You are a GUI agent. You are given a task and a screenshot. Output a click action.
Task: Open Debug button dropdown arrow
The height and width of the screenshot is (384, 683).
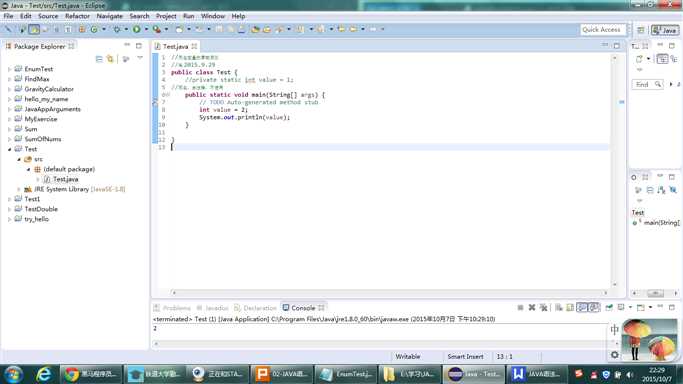[x=126, y=29]
